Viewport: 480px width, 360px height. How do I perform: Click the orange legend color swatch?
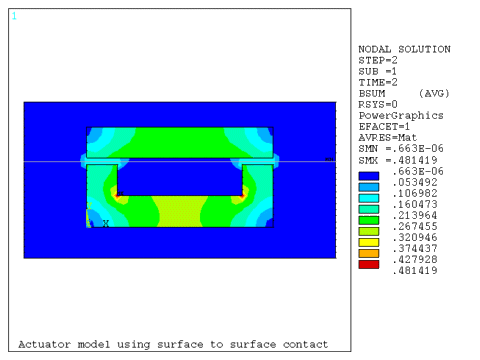tap(369, 253)
